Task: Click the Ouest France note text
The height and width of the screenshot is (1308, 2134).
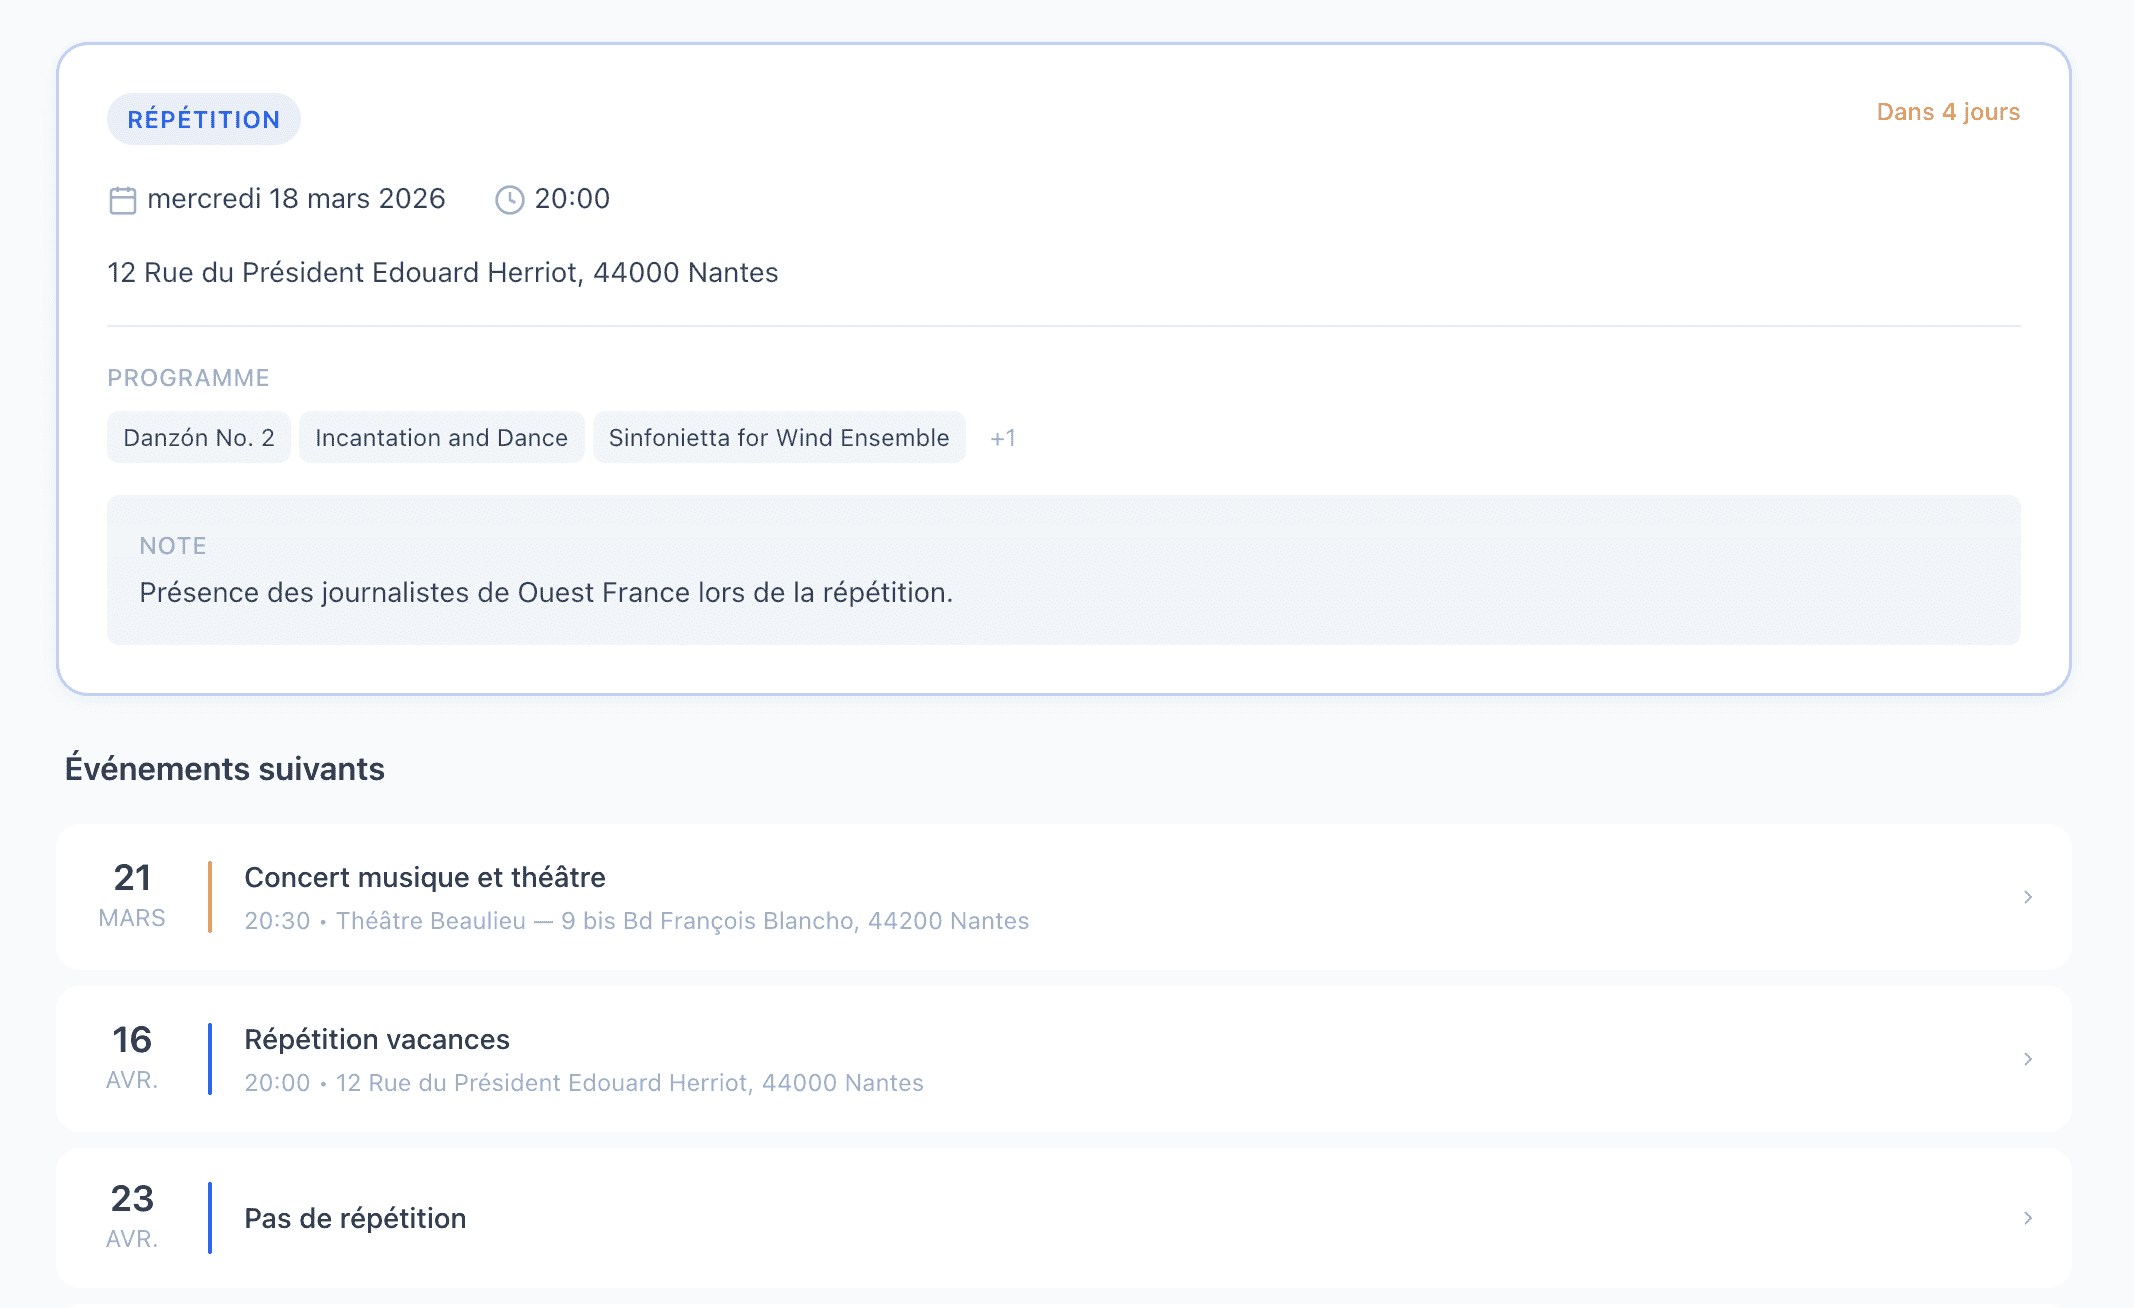Action: pos(545,593)
